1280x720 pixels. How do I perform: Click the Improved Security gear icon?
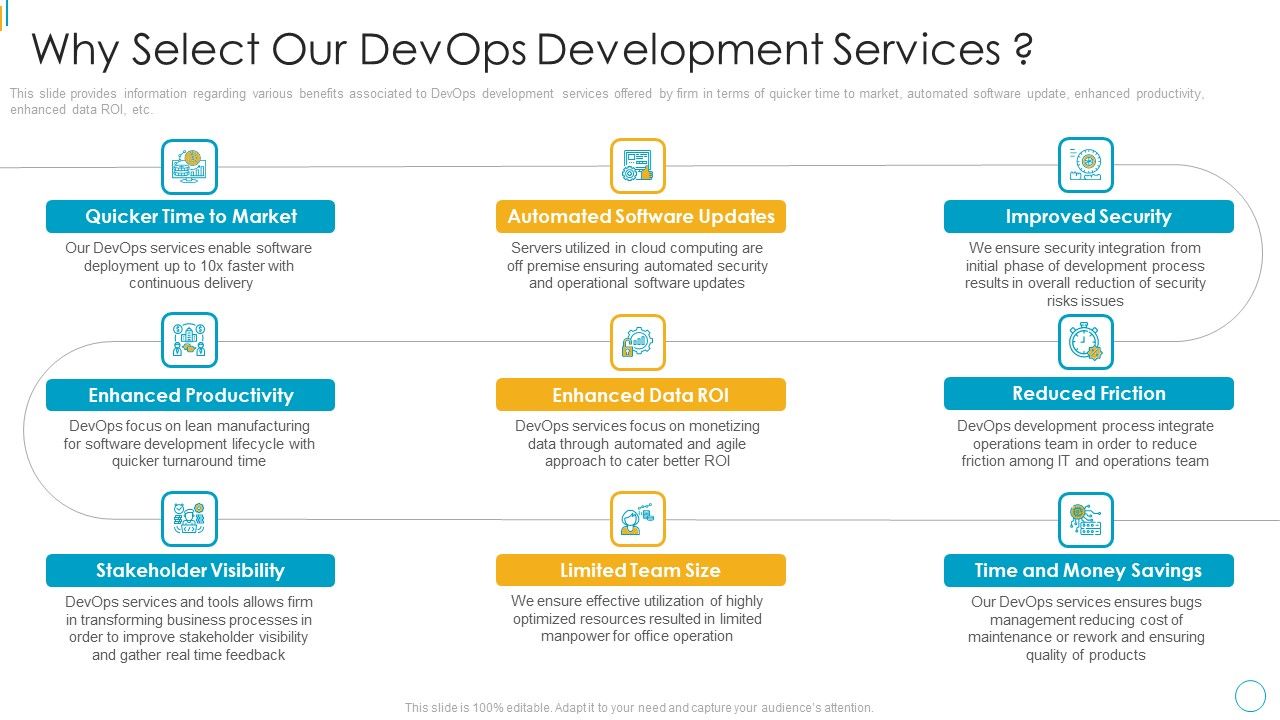pyautogui.click(x=1086, y=165)
